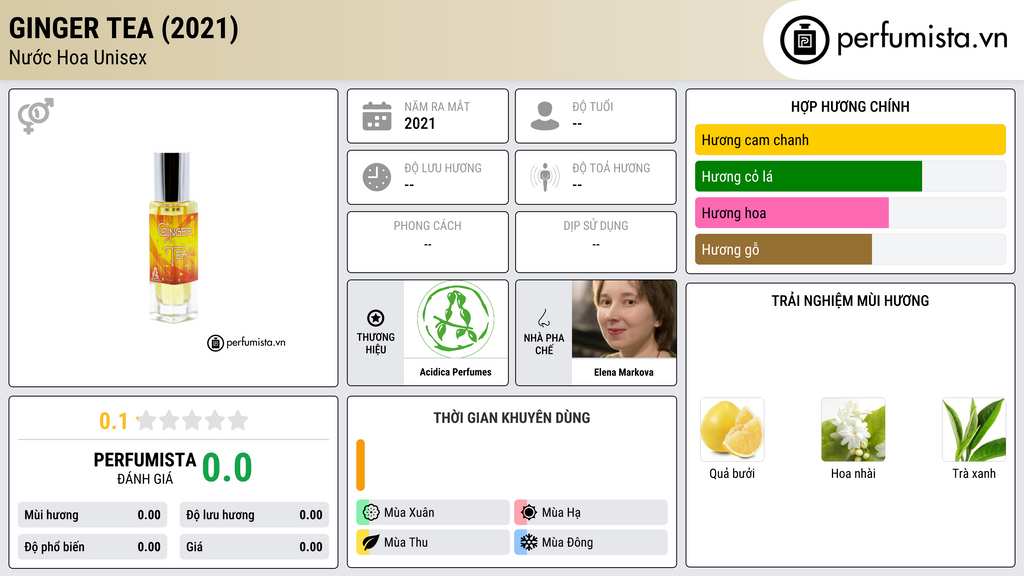Open Acidica Perfumes brand link
Viewport: 1024px width, 576px height.
[455, 372]
